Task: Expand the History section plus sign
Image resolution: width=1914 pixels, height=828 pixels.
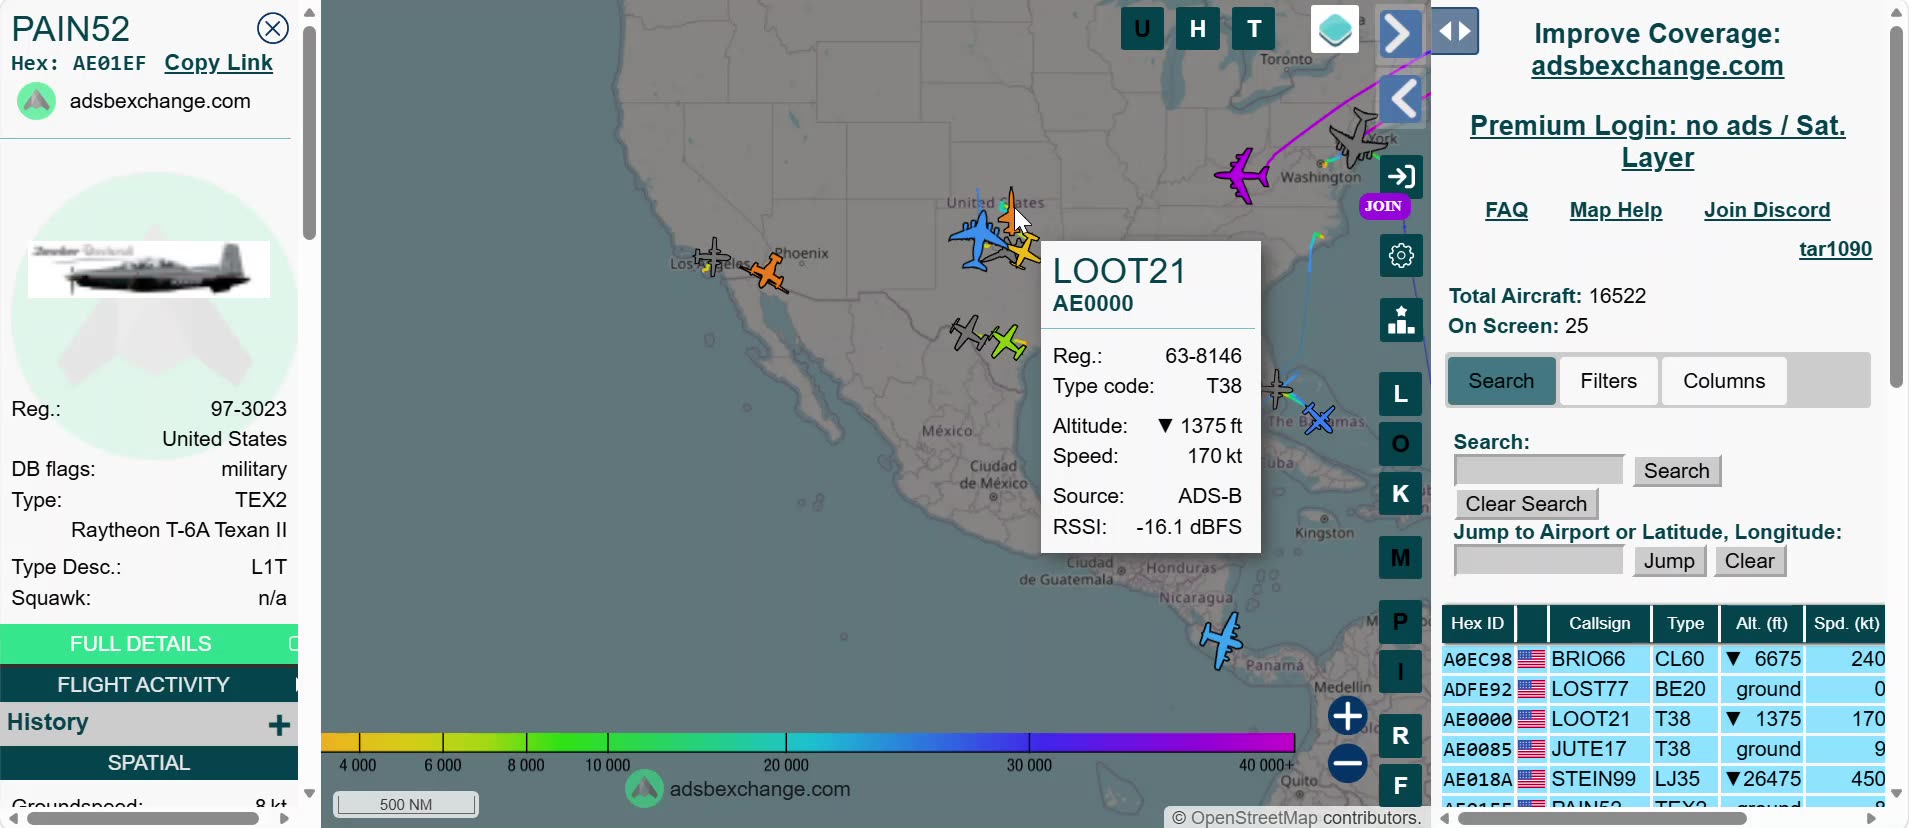Action: (x=279, y=724)
